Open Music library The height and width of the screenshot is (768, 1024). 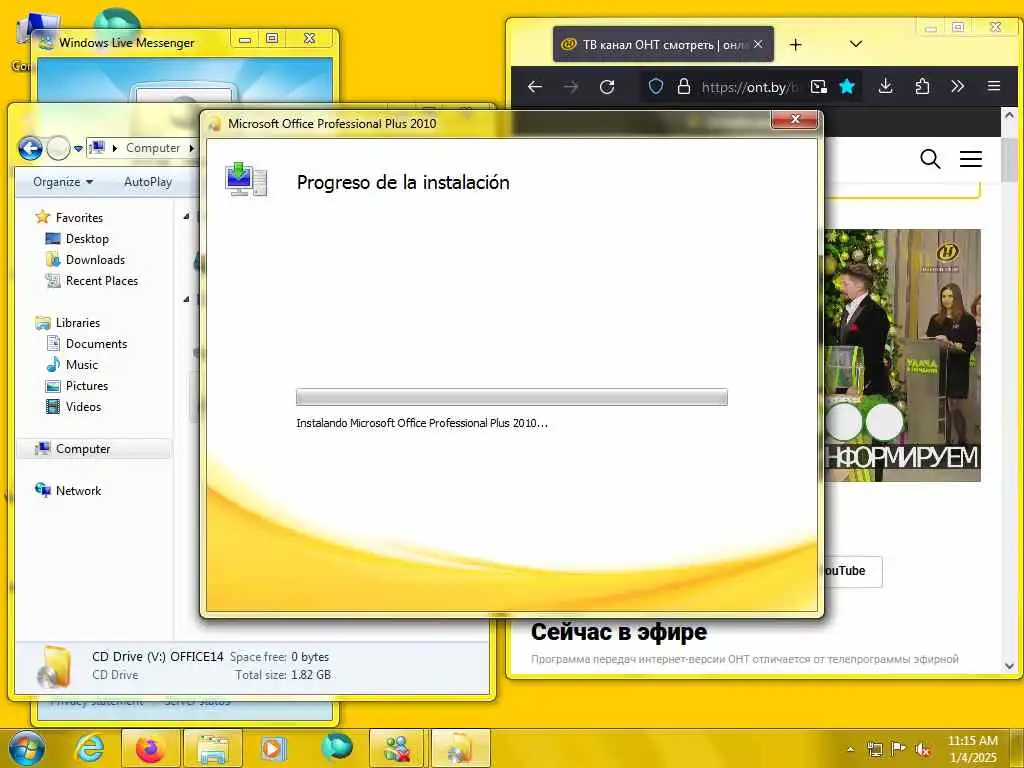[82, 364]
